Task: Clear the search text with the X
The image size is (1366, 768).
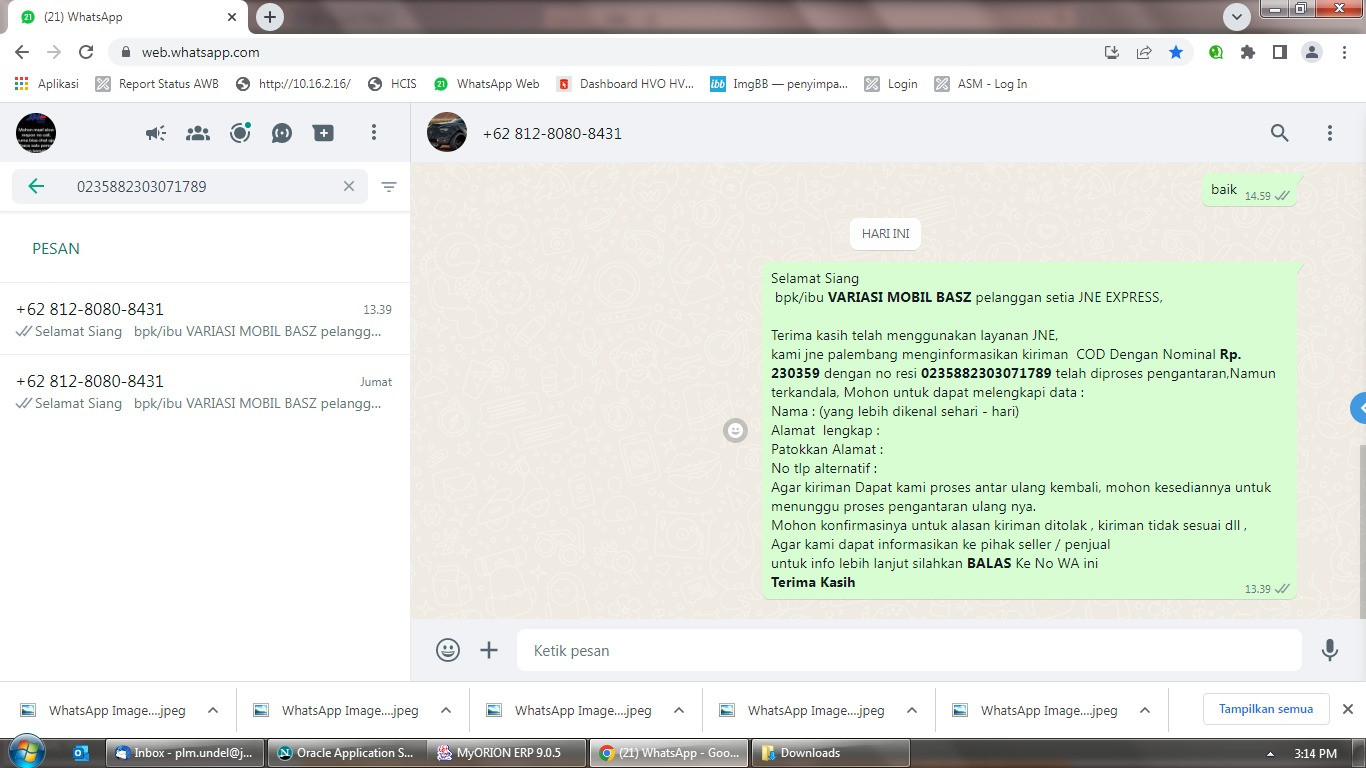Action: [x=349, y=186]
